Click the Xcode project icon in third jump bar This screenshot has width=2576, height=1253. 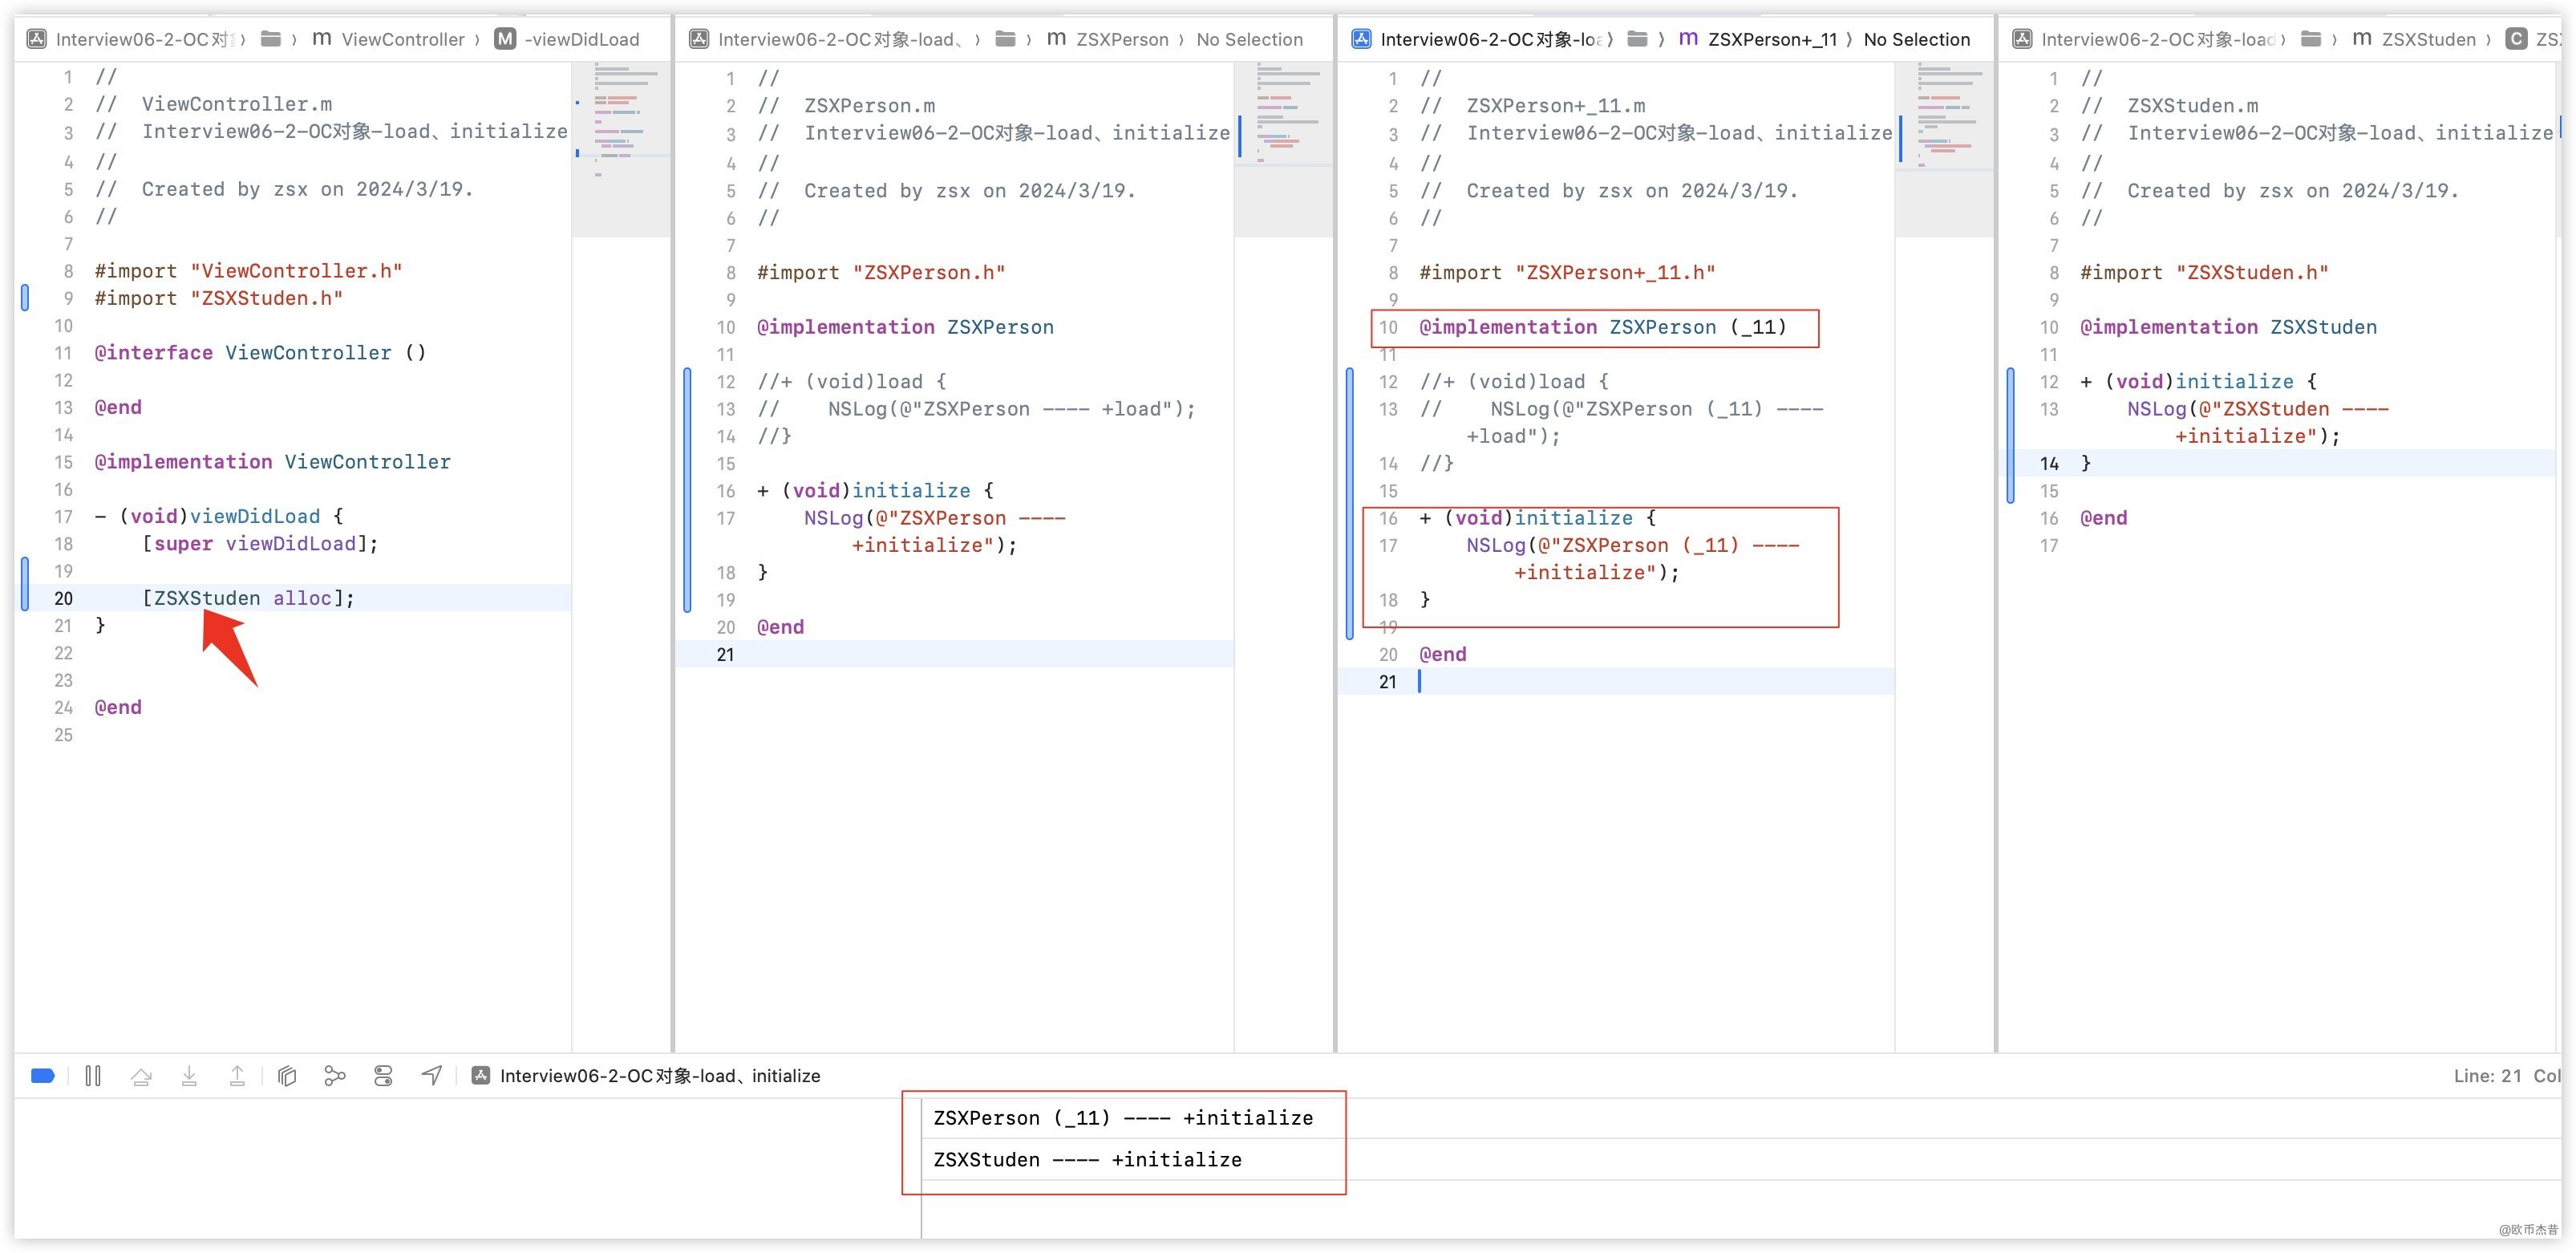pyautogui.click(x=1361, y=39)
